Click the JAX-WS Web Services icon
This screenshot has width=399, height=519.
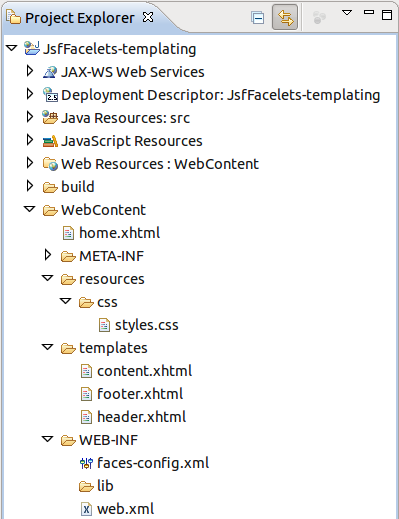pos(50,72)
